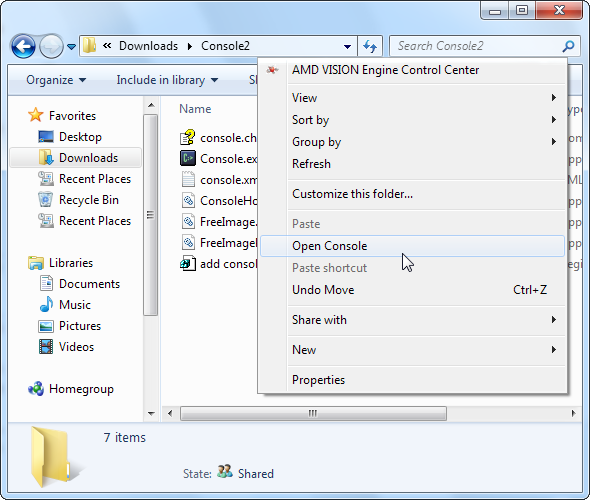This screenshot has width=590, height=500.
Task: Click the horizontal scrollbar thumb
Action: (x=313, y=413)
